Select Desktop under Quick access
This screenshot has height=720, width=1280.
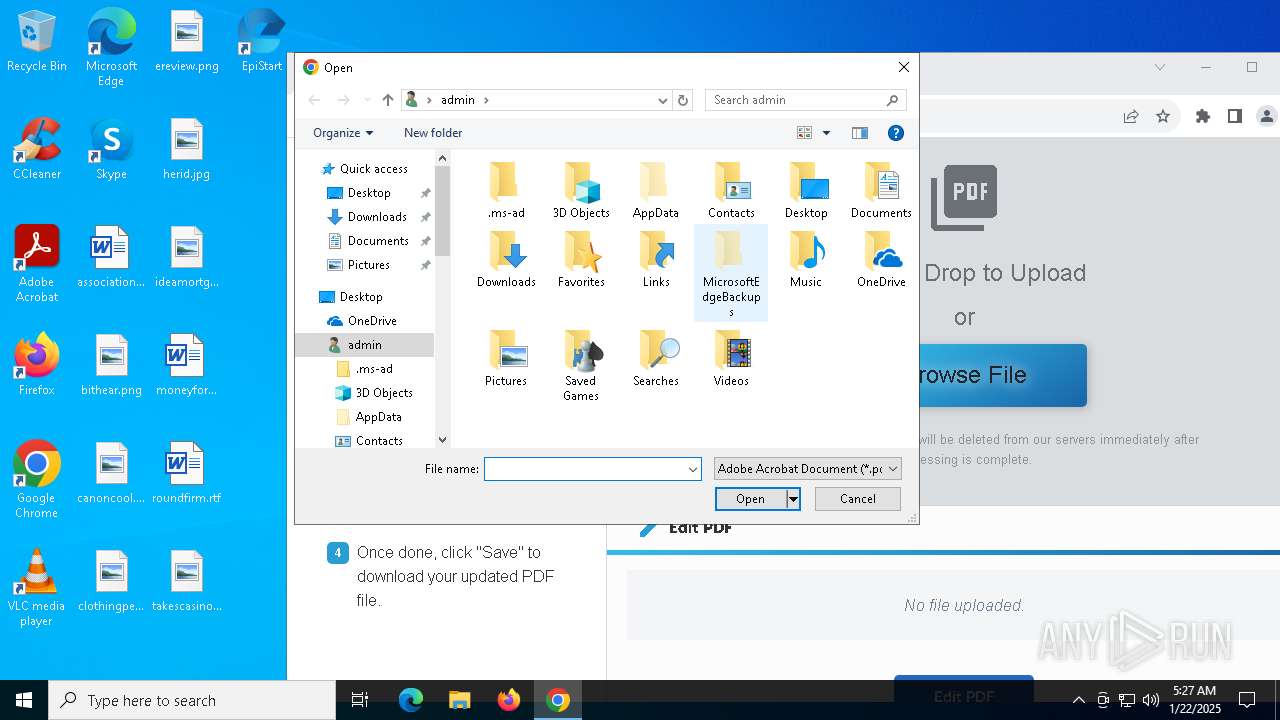pos(368,193)
